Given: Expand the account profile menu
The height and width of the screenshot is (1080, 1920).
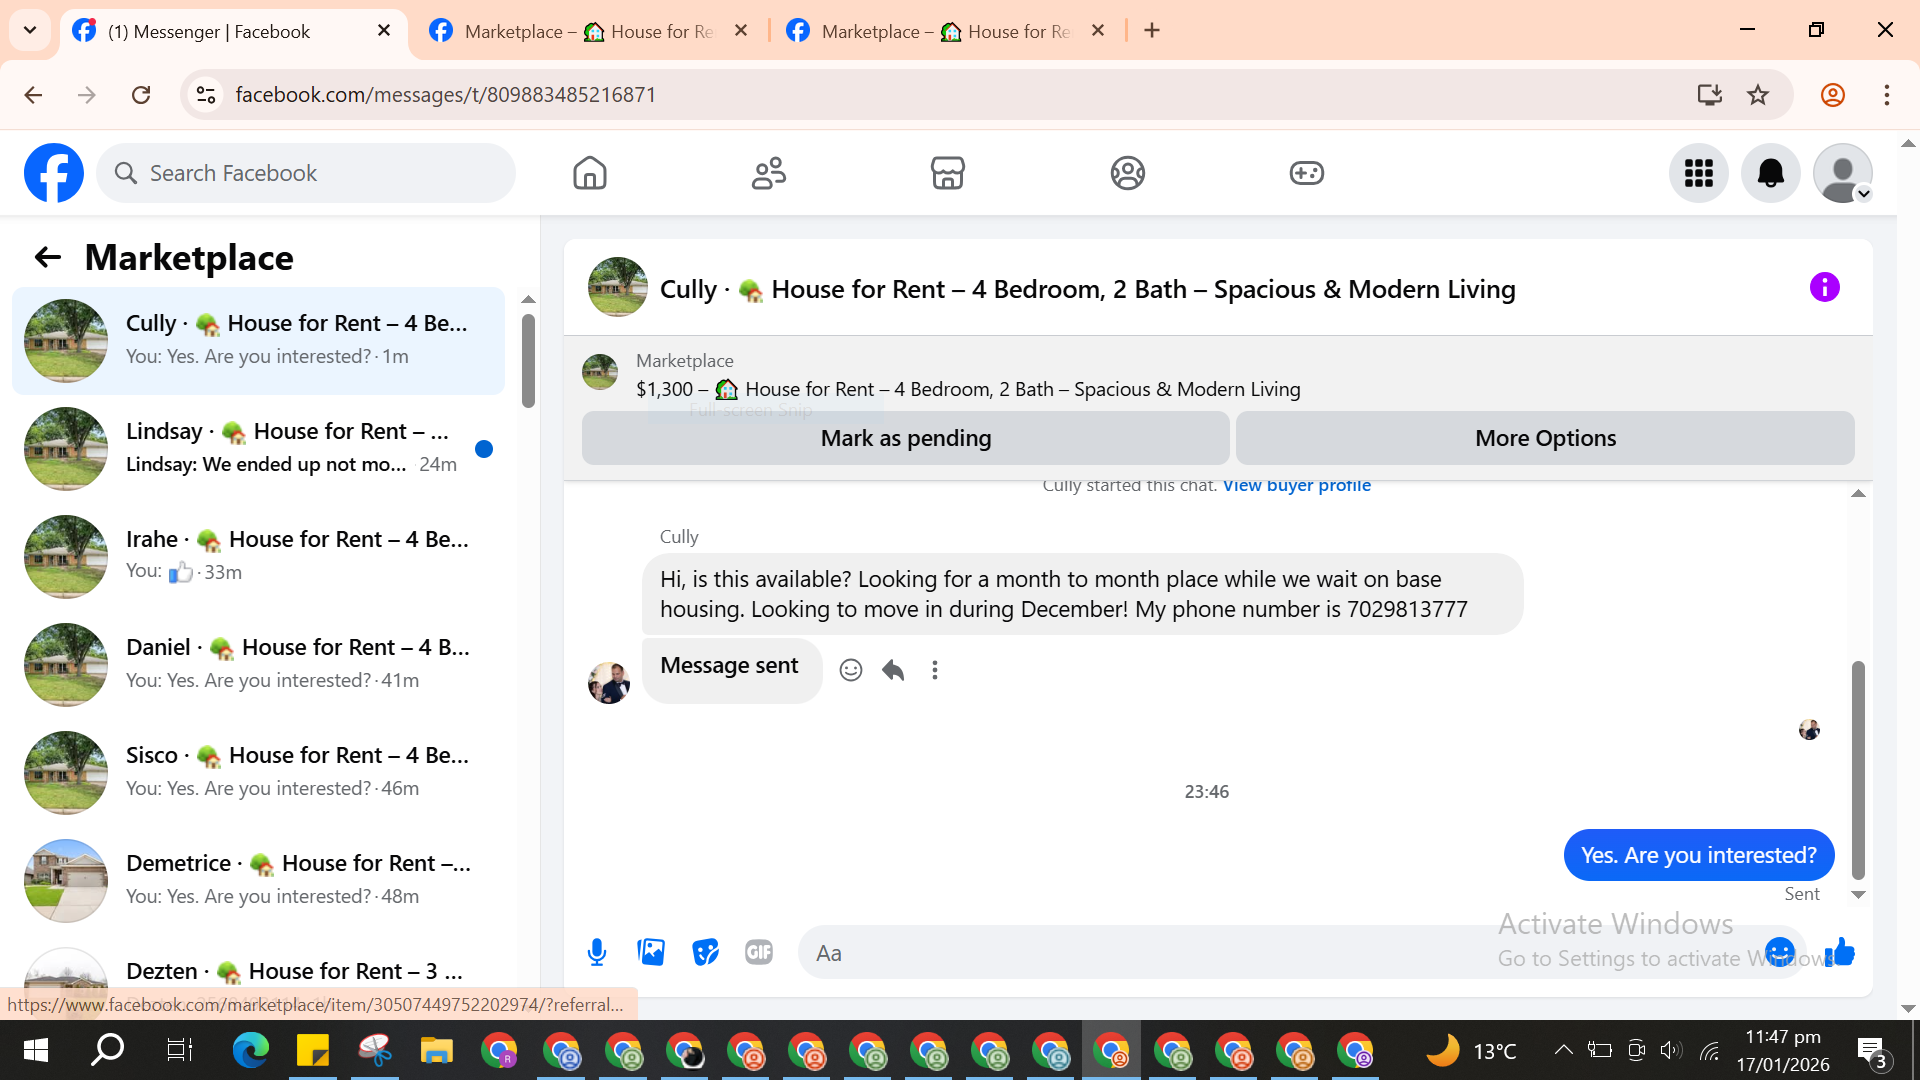Looking at the screenshot, I should (x=1842, y=173).
